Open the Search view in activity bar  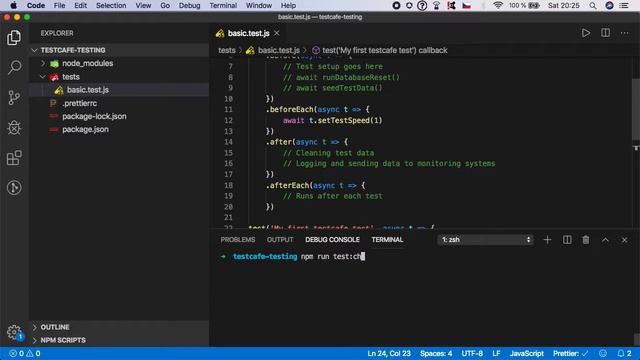click(x=14, y=67)
